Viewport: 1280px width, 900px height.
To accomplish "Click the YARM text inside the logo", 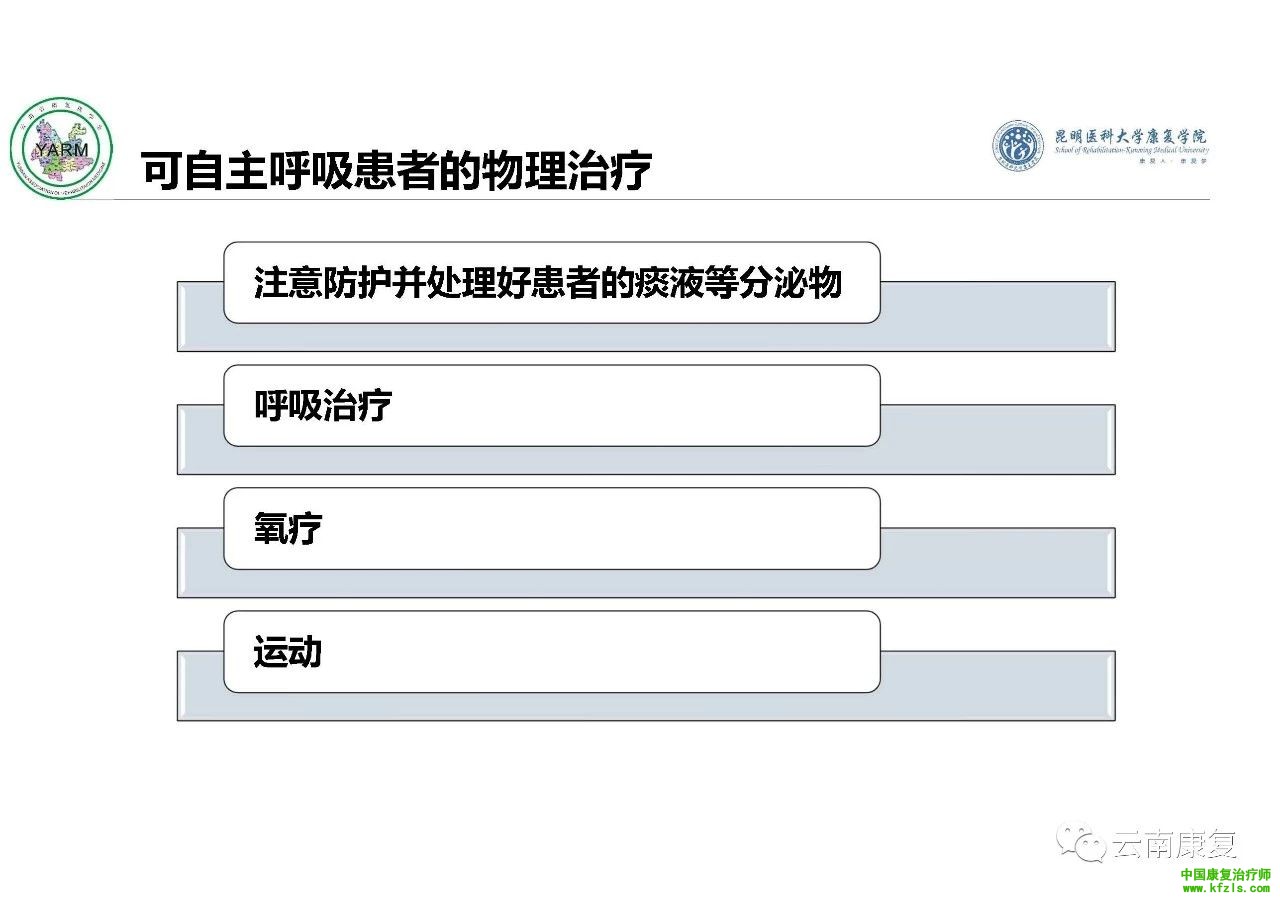I will 61,150.
